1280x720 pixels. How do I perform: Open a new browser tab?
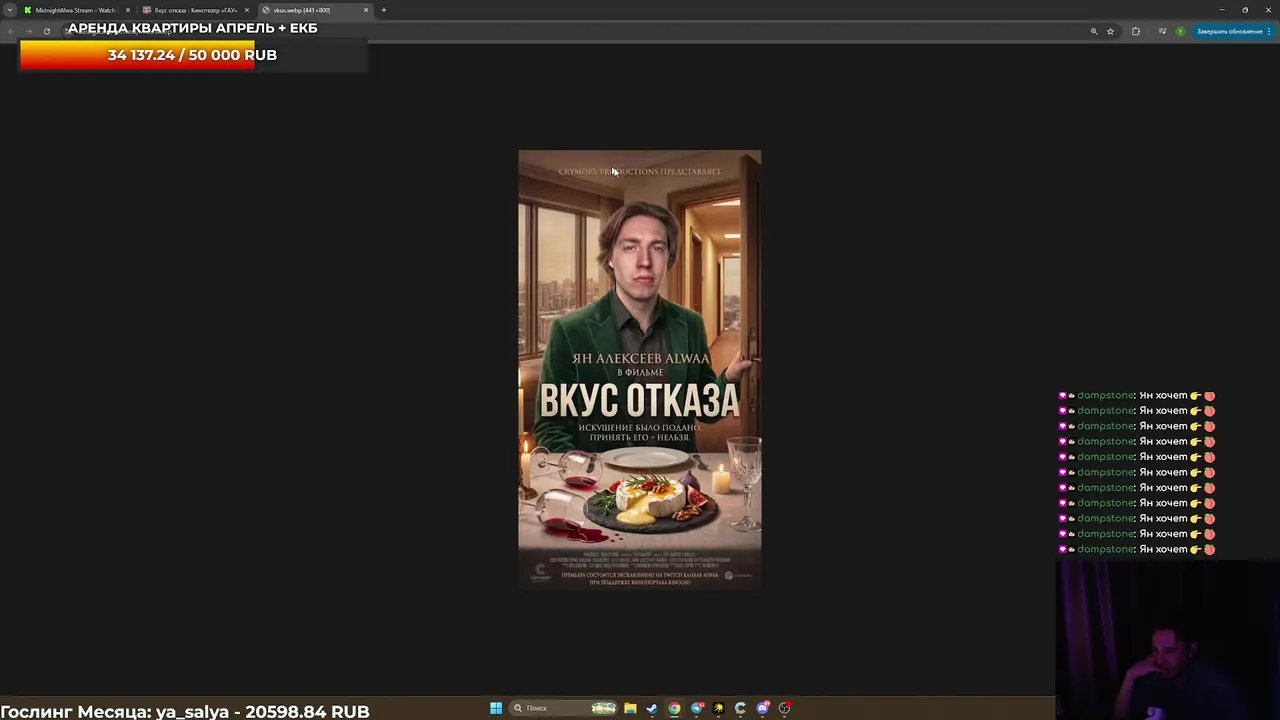click(x=384, y=10)
